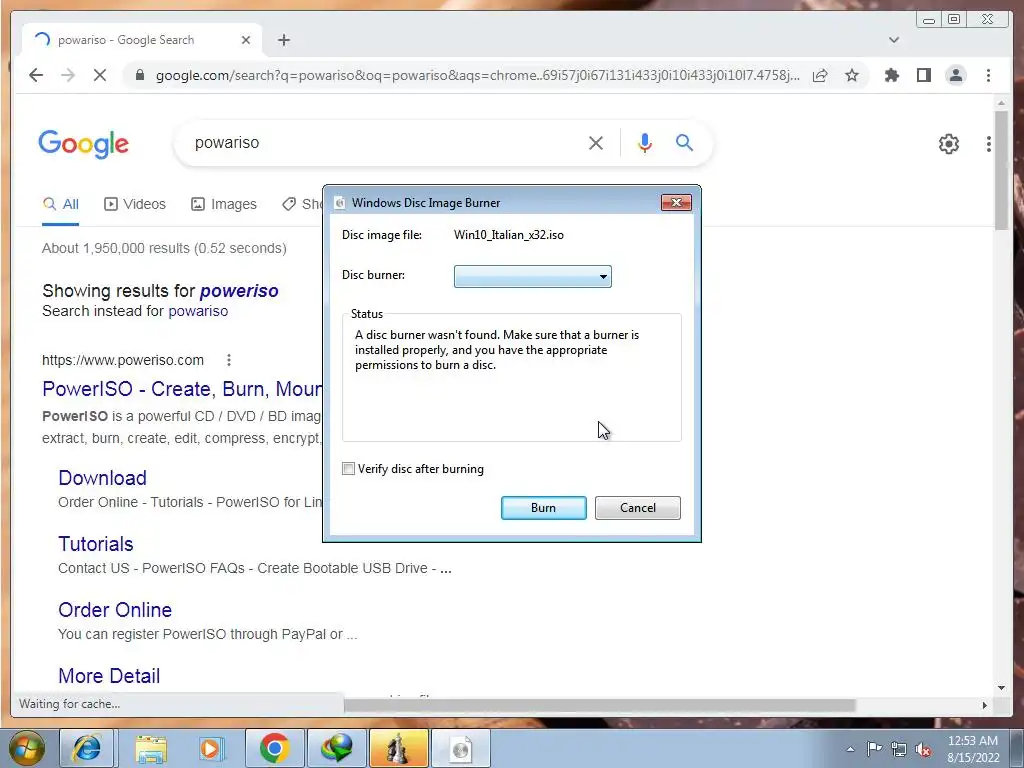Switch to the Videos results tab
1024x768 pixels.
pos(135,204)
